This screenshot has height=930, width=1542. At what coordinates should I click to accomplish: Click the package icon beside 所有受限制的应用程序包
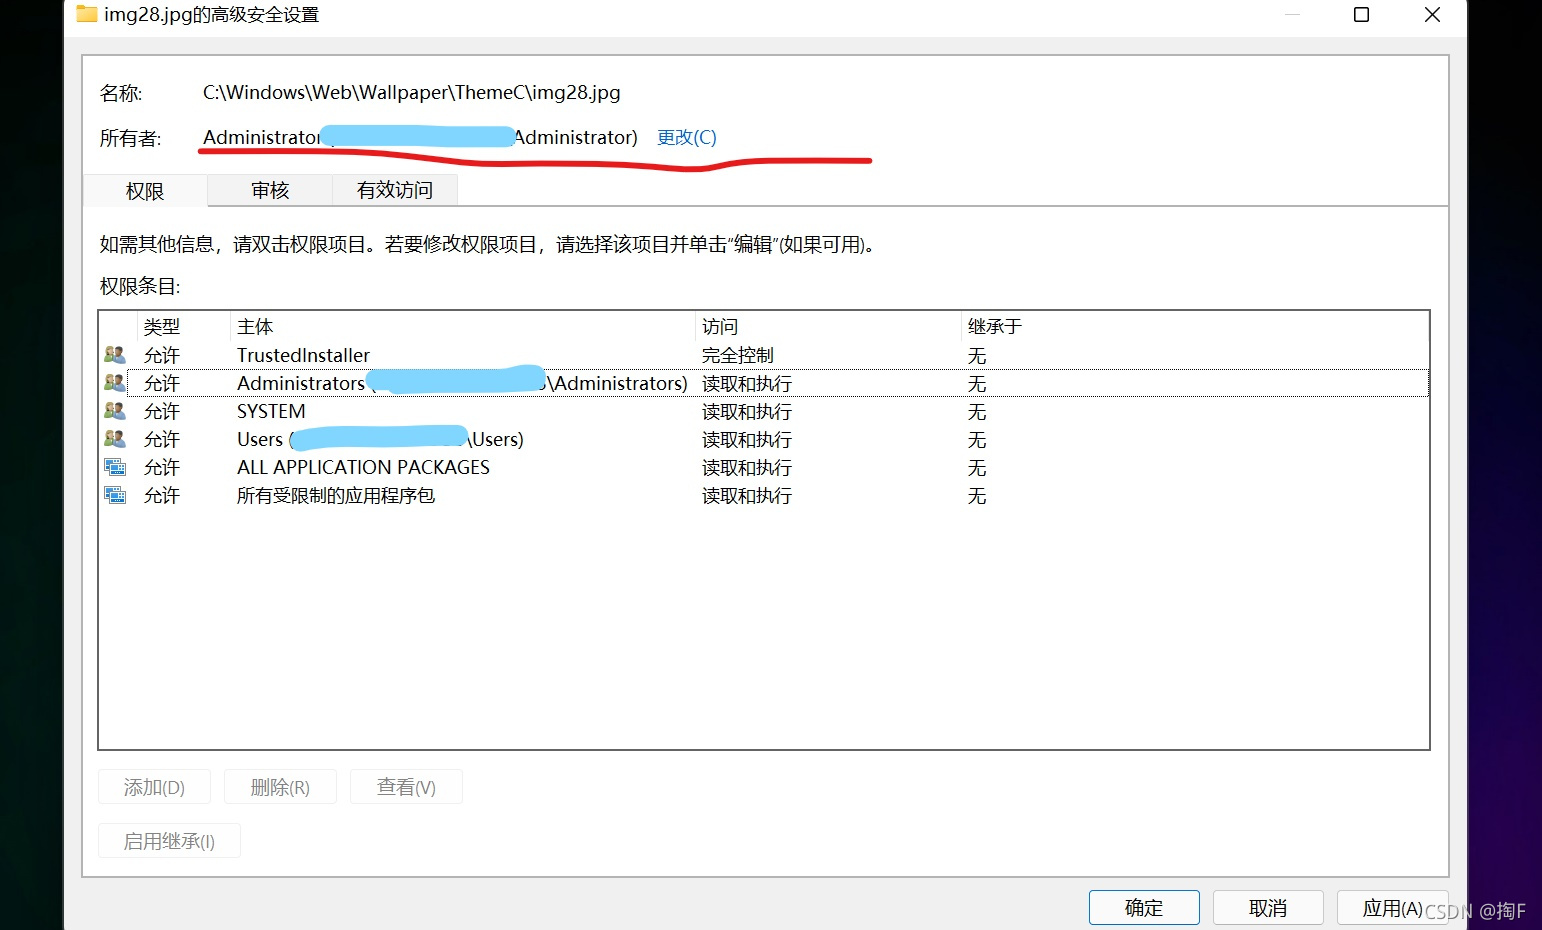tap(115, 495)
